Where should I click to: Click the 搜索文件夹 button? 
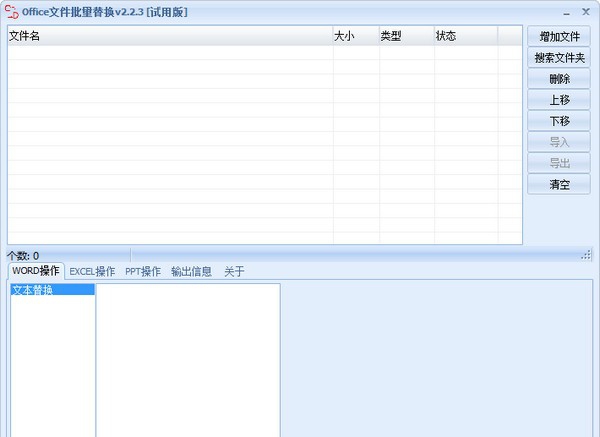pyautogui.click(x=559, y=58)
